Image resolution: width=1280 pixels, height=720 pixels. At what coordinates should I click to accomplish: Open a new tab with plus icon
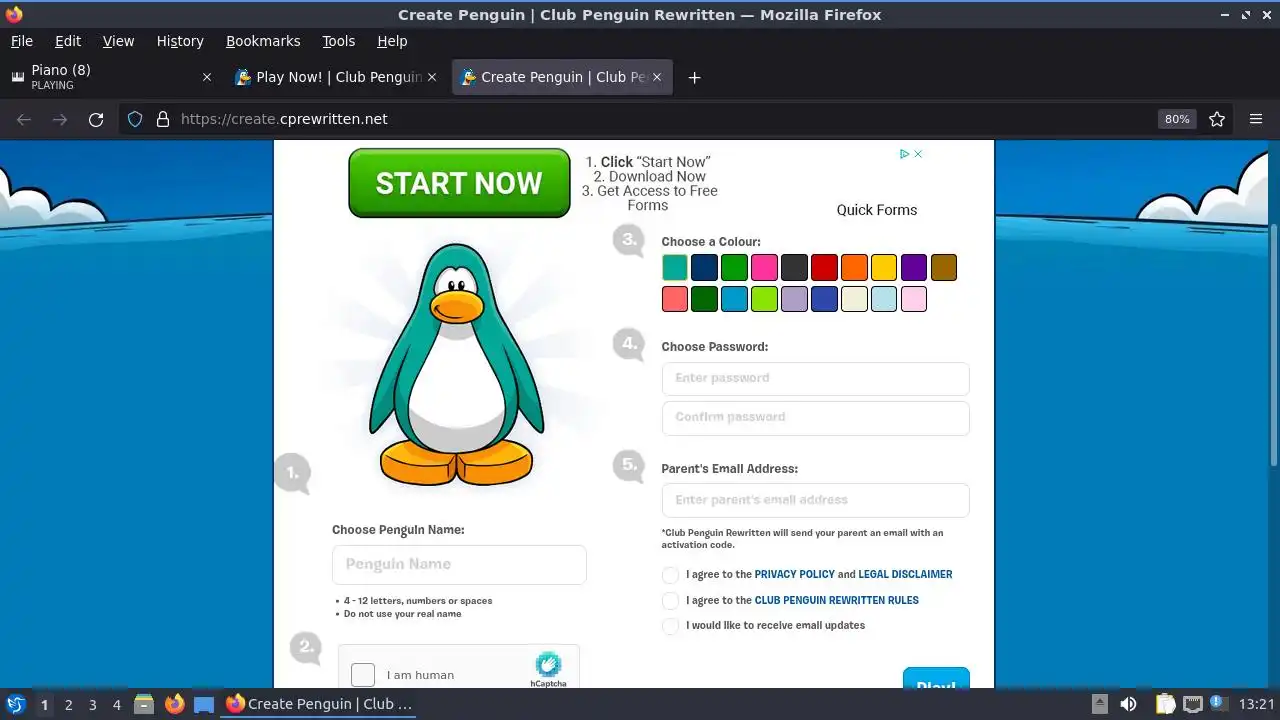pos(694,77)
